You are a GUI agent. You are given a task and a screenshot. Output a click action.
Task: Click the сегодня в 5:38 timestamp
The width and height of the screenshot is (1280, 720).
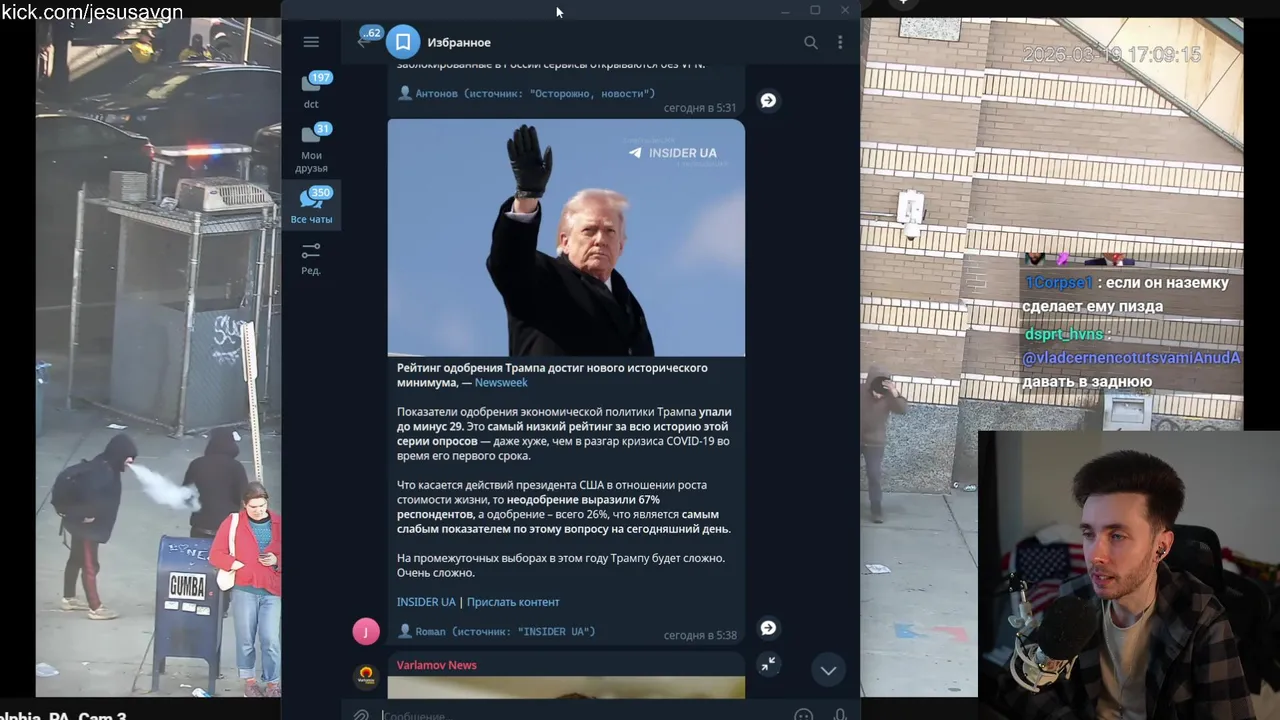click(700, 635)
